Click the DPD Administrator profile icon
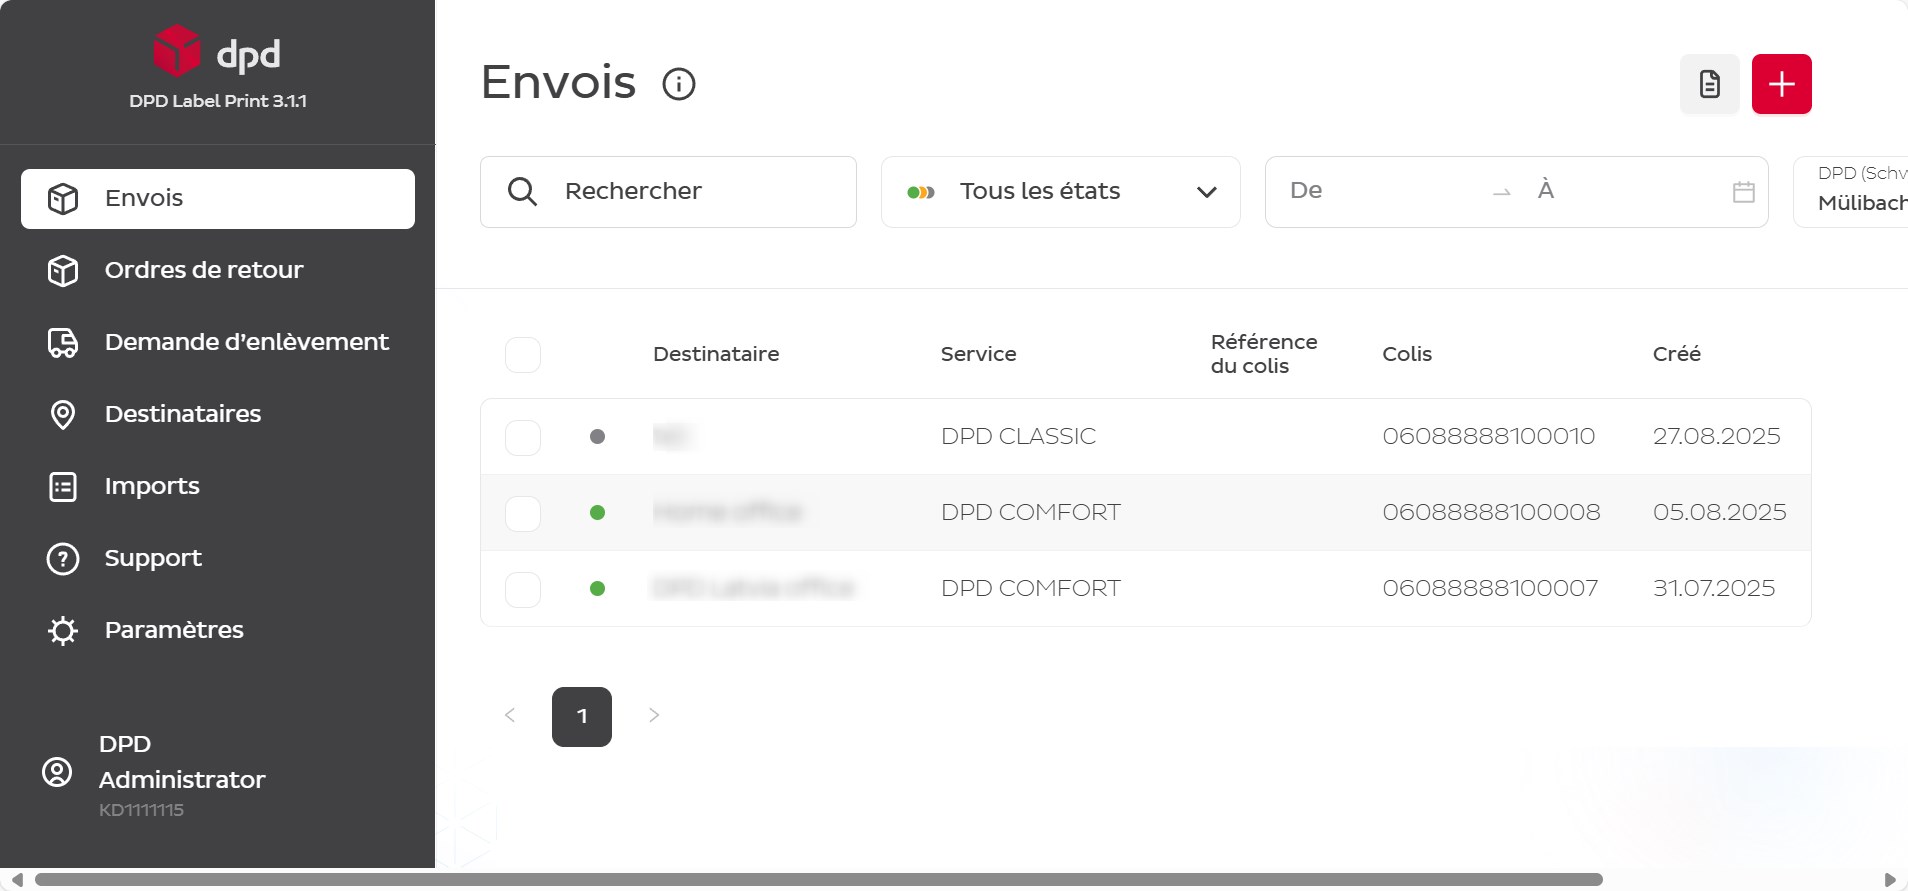The width and height of the screenshot is (1908, 891). click(x=57, y=772)
